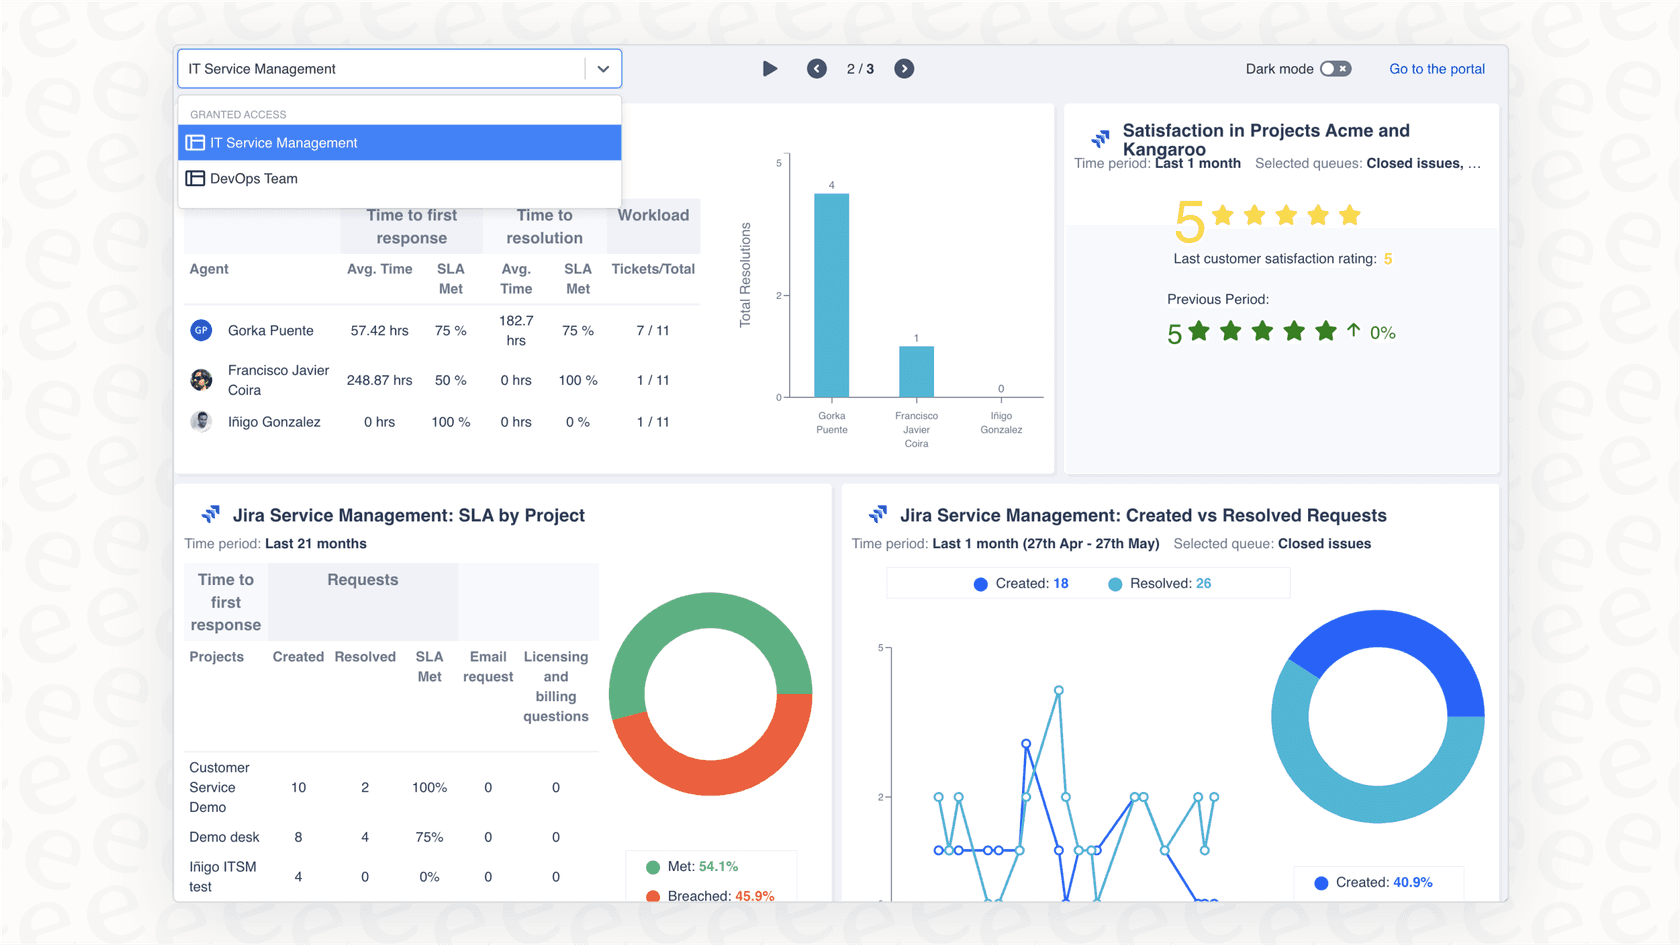Open the Go to the portal link
This screenshot has height=945, width=1680.
click(1436, 69)
